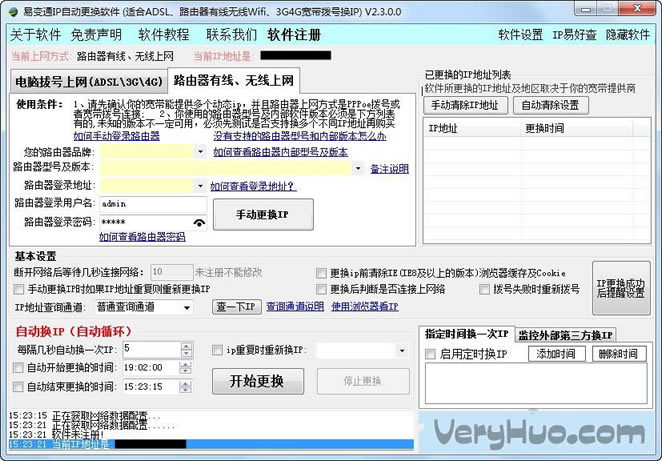The height and width of the screenshot is (461, 662).
Task: Enable 启用定时换IP checkbox
Action: coord(430,354)
